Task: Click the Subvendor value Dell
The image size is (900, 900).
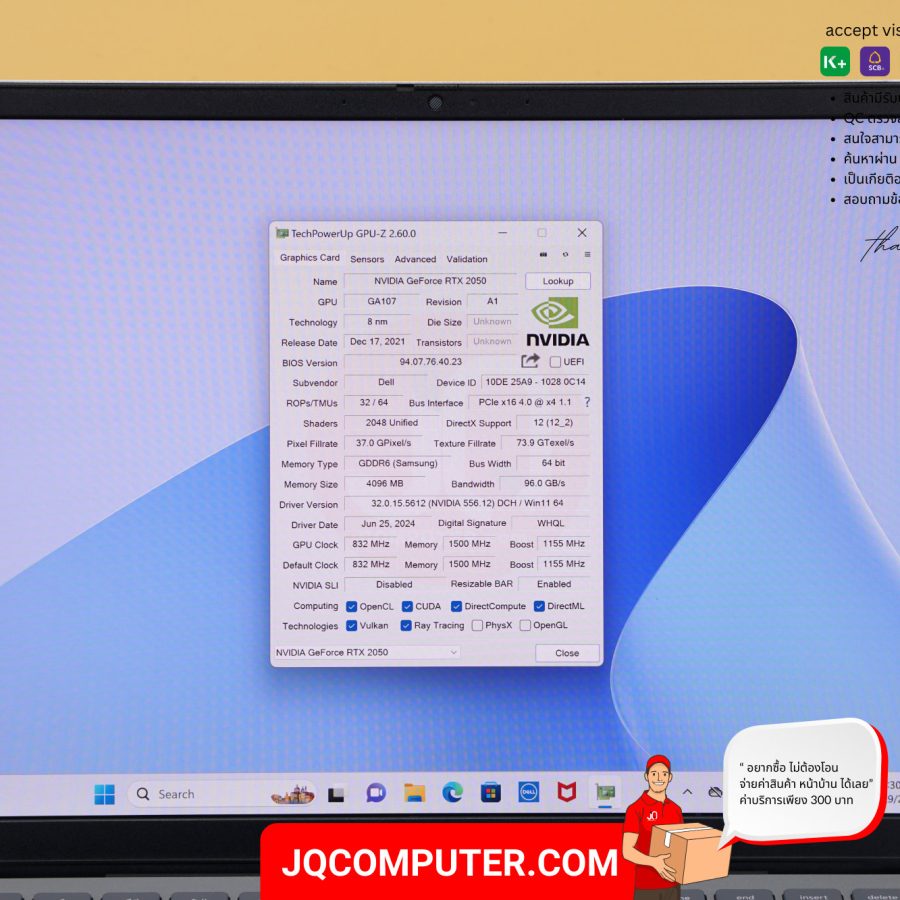Action: tap(386, 382)
